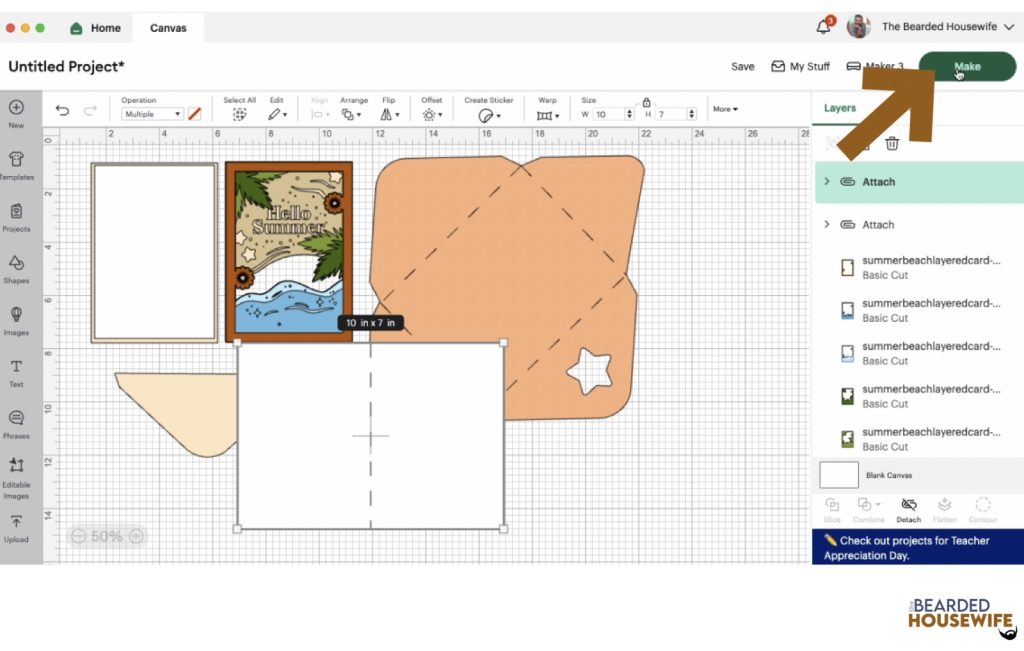Open the Operation dropdown showing Multiple
This screenshot has height=651, width=1024.
tap(152, 114)
